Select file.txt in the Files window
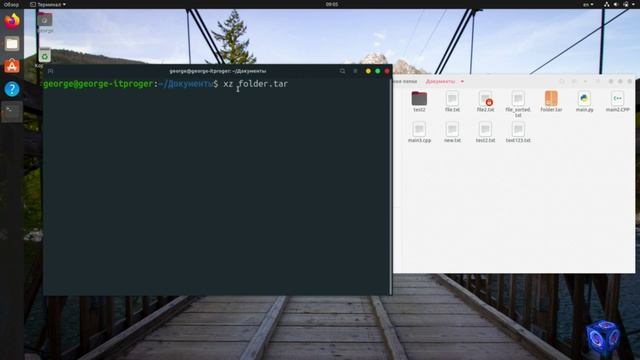 [x=452, y=102]
